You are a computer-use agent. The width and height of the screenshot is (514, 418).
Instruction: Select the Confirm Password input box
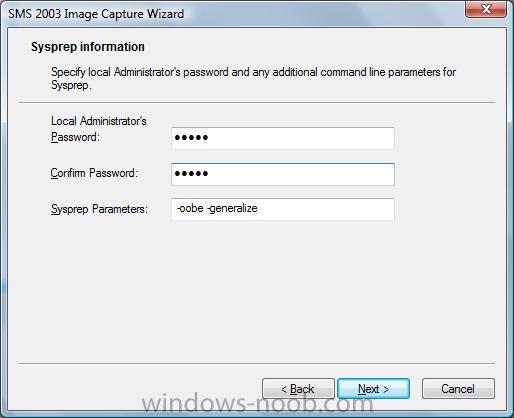(x=283, y=174)
